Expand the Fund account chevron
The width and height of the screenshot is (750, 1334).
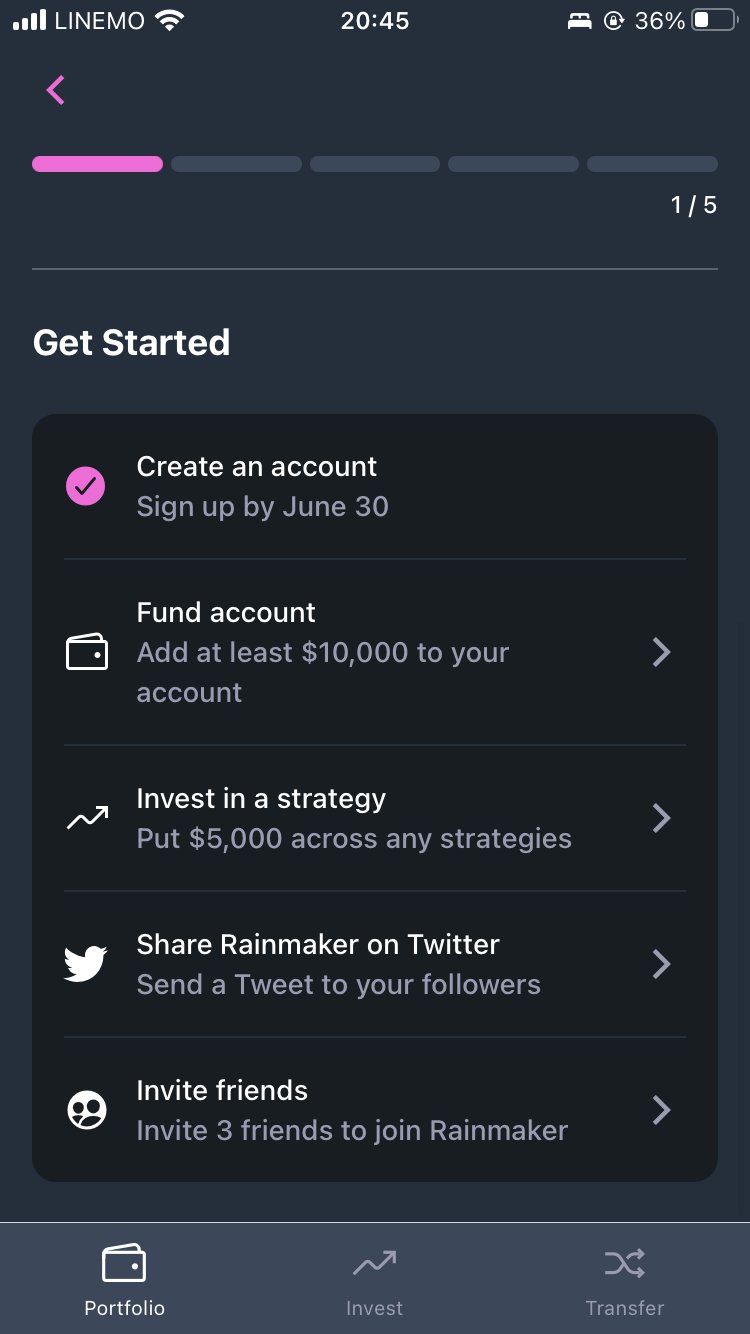pyautogui.click(x=661, y=653)
